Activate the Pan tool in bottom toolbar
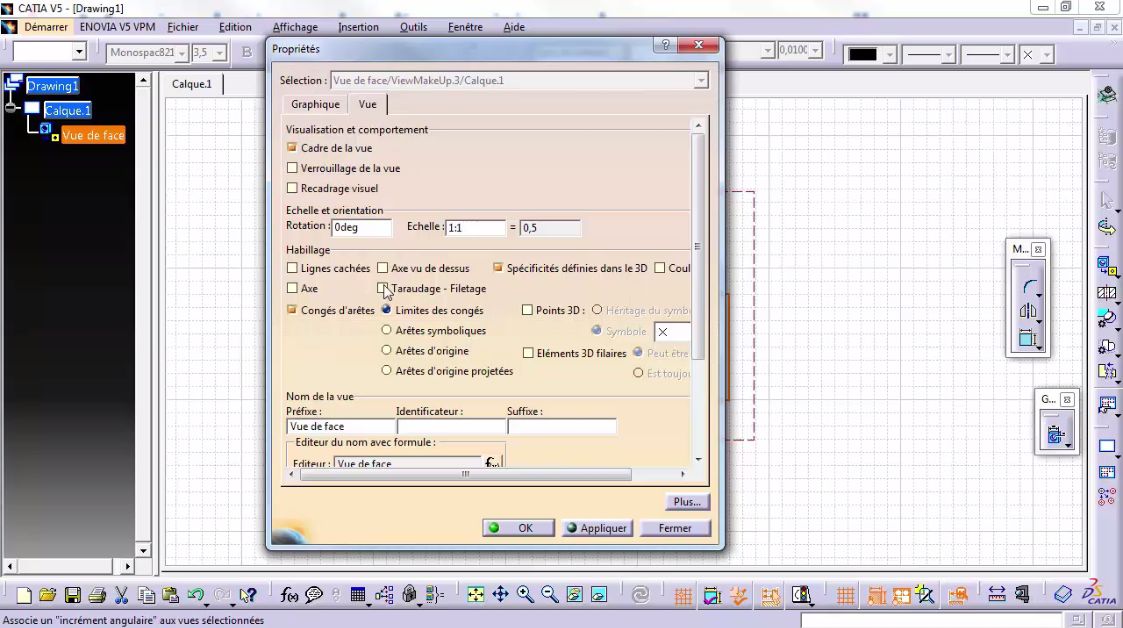1123x628 pixels. point(499,594)
